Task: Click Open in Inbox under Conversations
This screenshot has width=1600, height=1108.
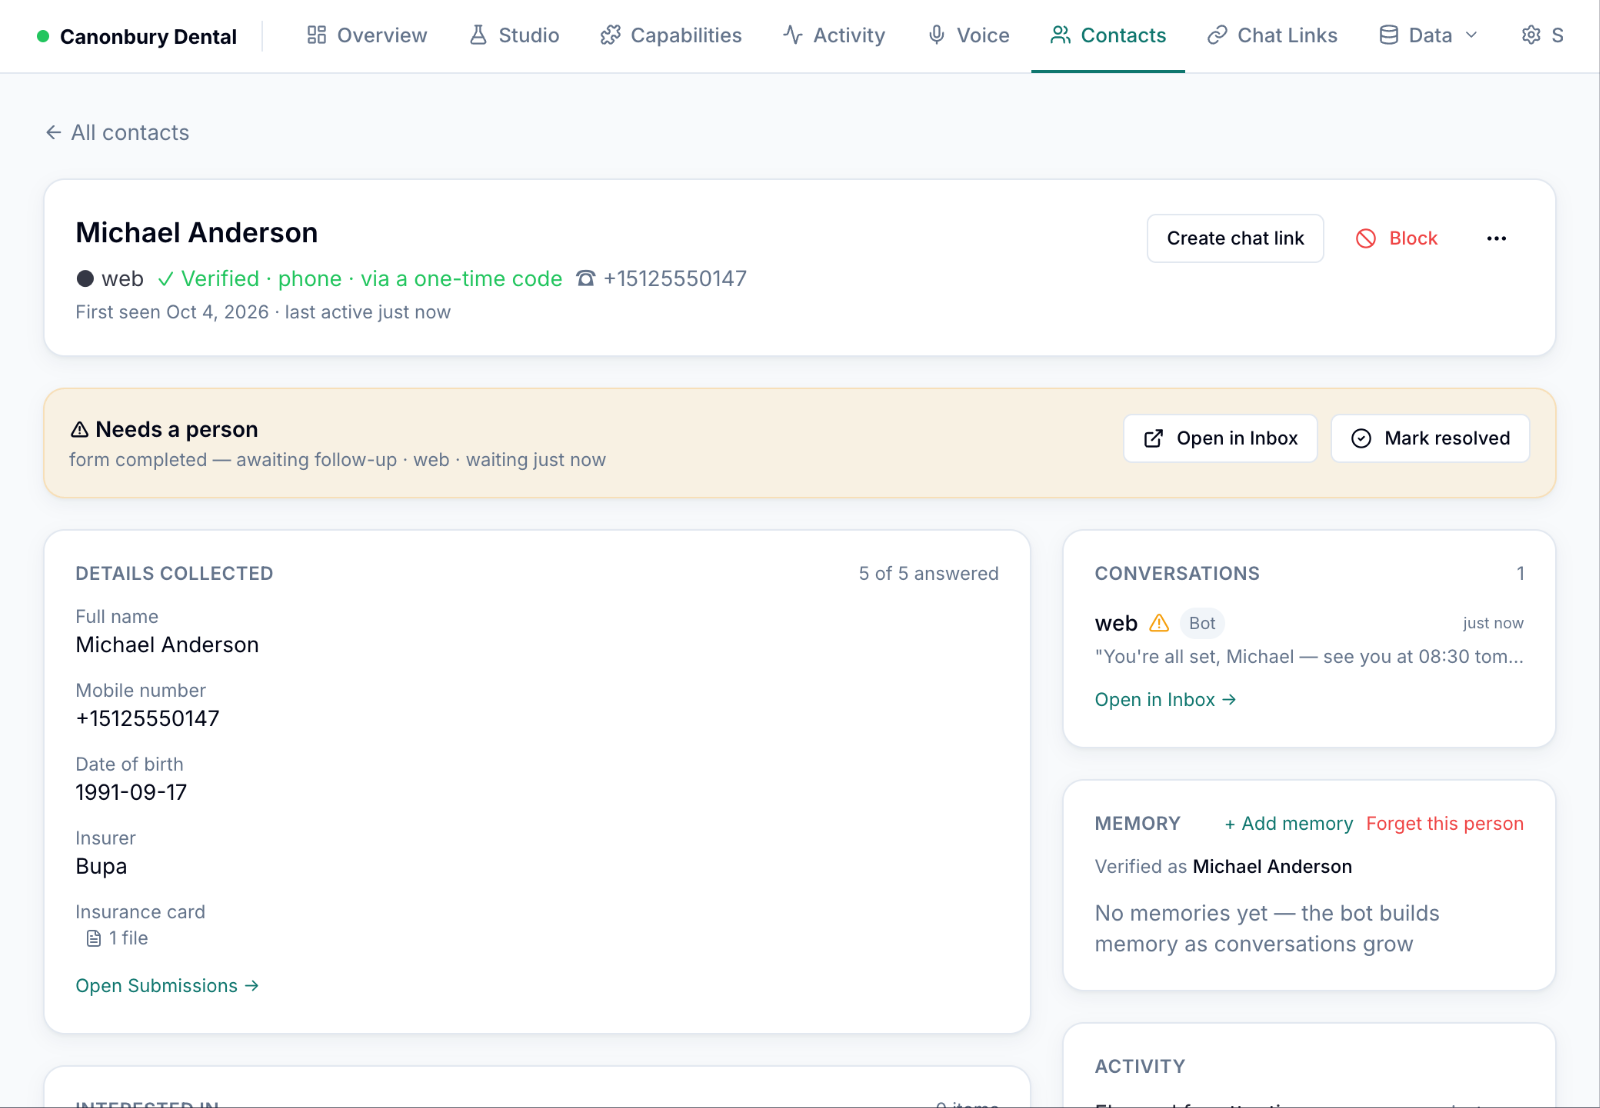Action: tap(1165, 700)
